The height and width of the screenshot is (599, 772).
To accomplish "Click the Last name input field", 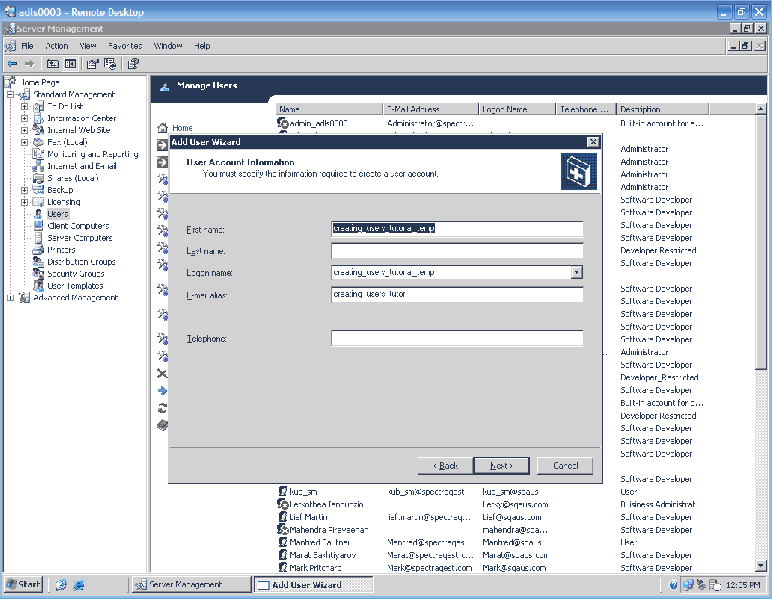I will pos(457,251).
